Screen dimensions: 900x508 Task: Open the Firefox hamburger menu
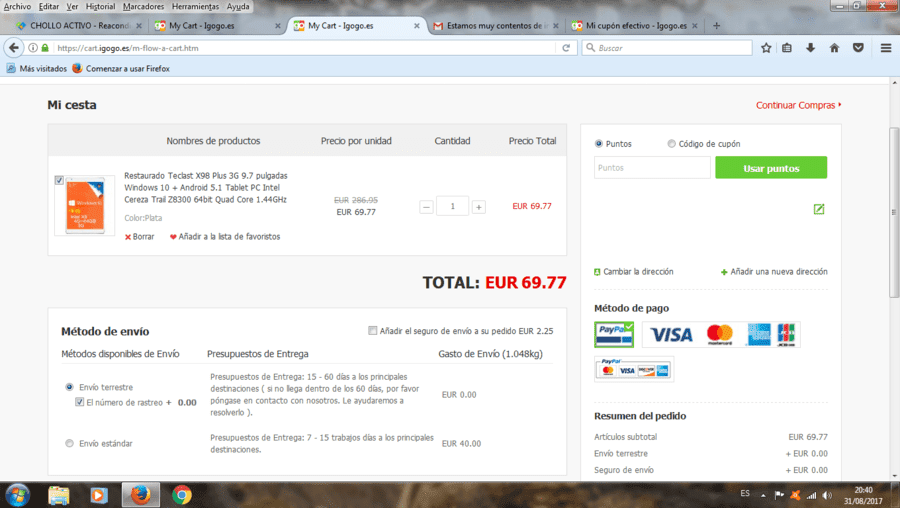(x=886, y=48)
